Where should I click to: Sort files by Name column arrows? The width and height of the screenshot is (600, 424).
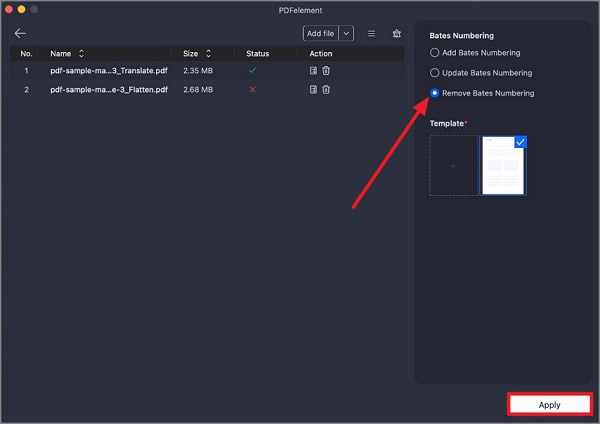coord(81,54)
